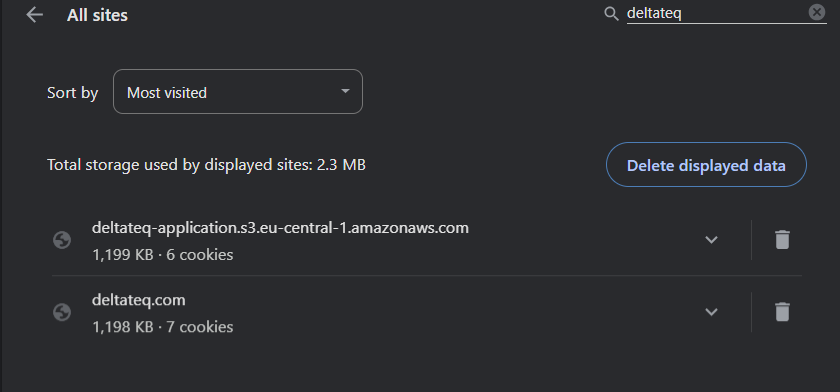The image size is (840, 392).
Task: Go back using the left arrow icon
Action: [x=34, y=15]
